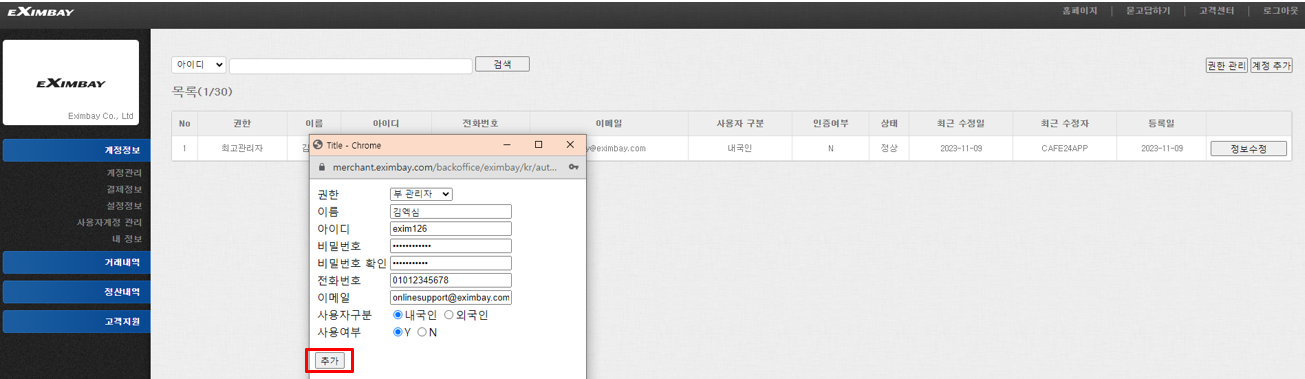Click the 내국인 cell in the table
The height and width of the screenshot is (379, 1305).
click(x=741, y=148)
